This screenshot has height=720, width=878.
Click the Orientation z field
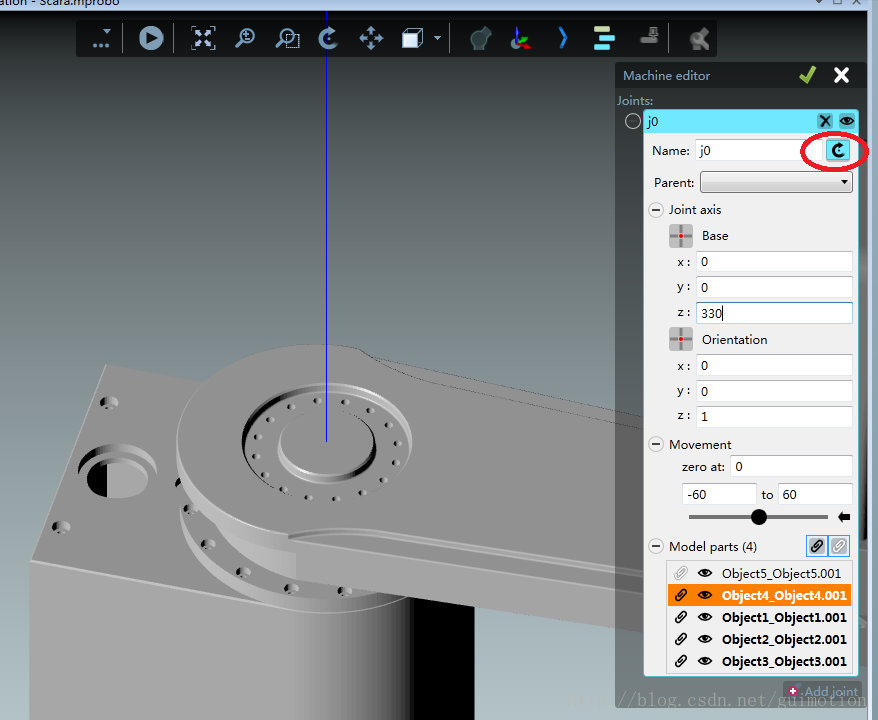pos(774,417)
